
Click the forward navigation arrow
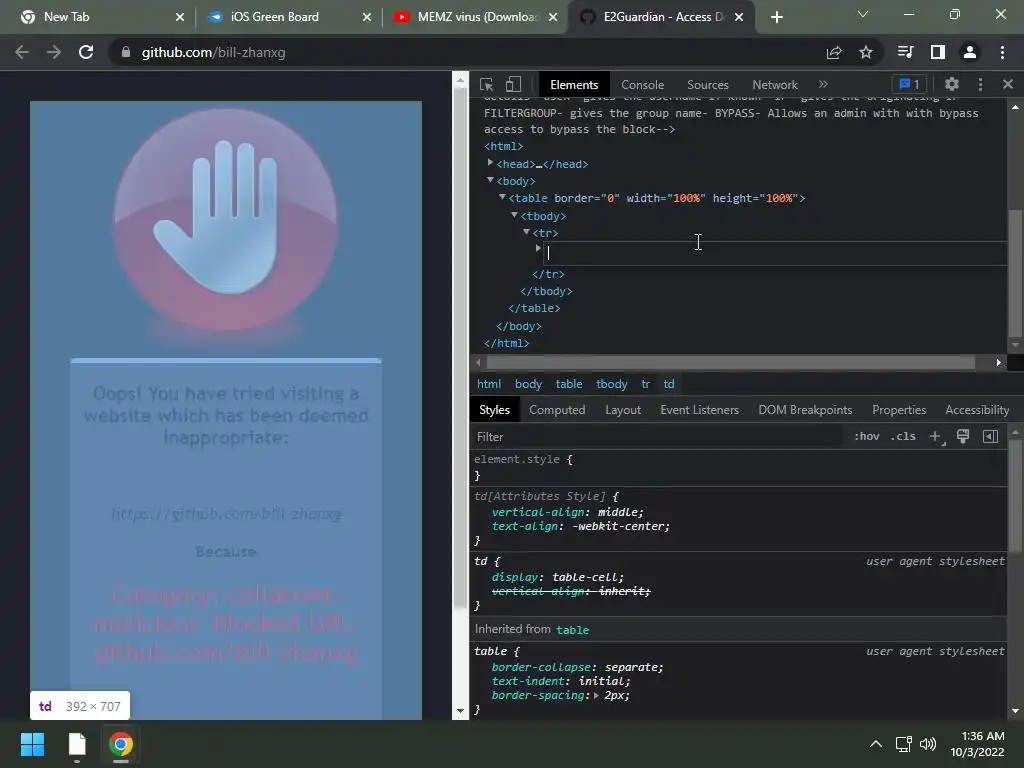(x=54, y=52)
